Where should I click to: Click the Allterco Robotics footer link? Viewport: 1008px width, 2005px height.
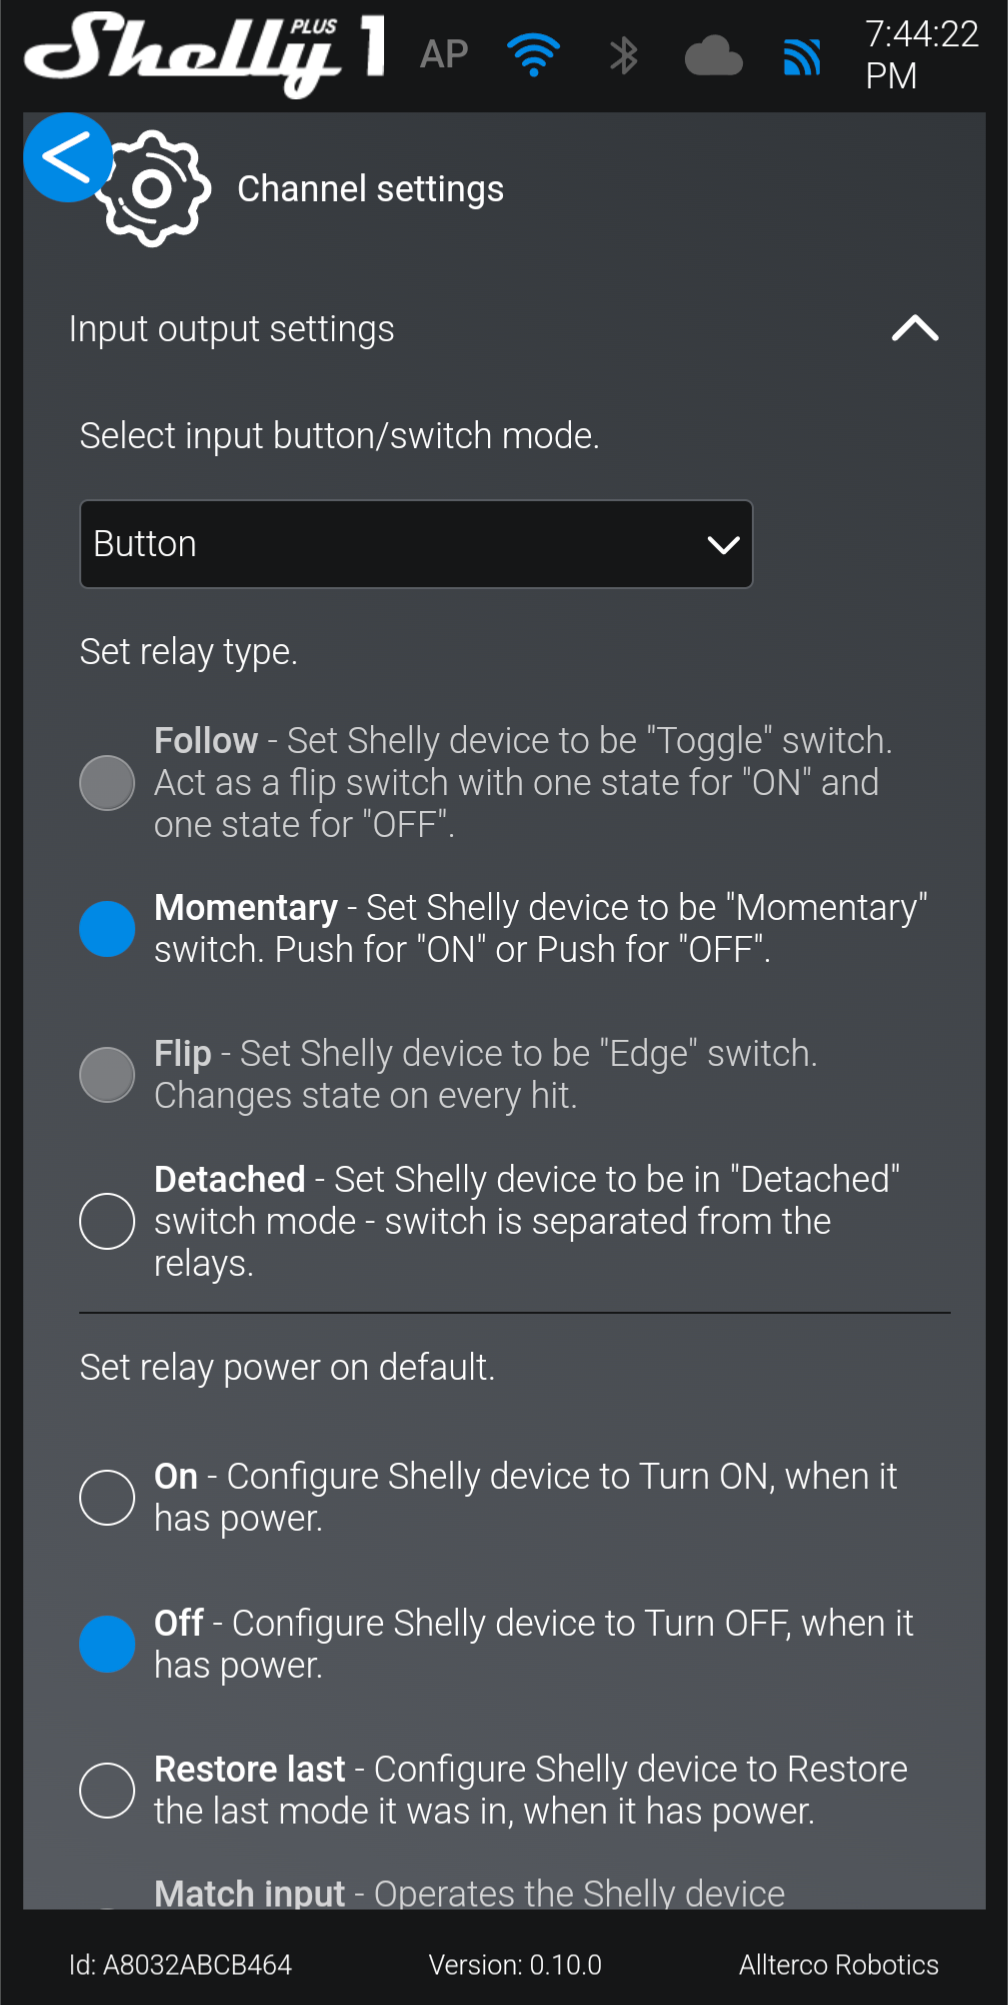pos(838,1965)
